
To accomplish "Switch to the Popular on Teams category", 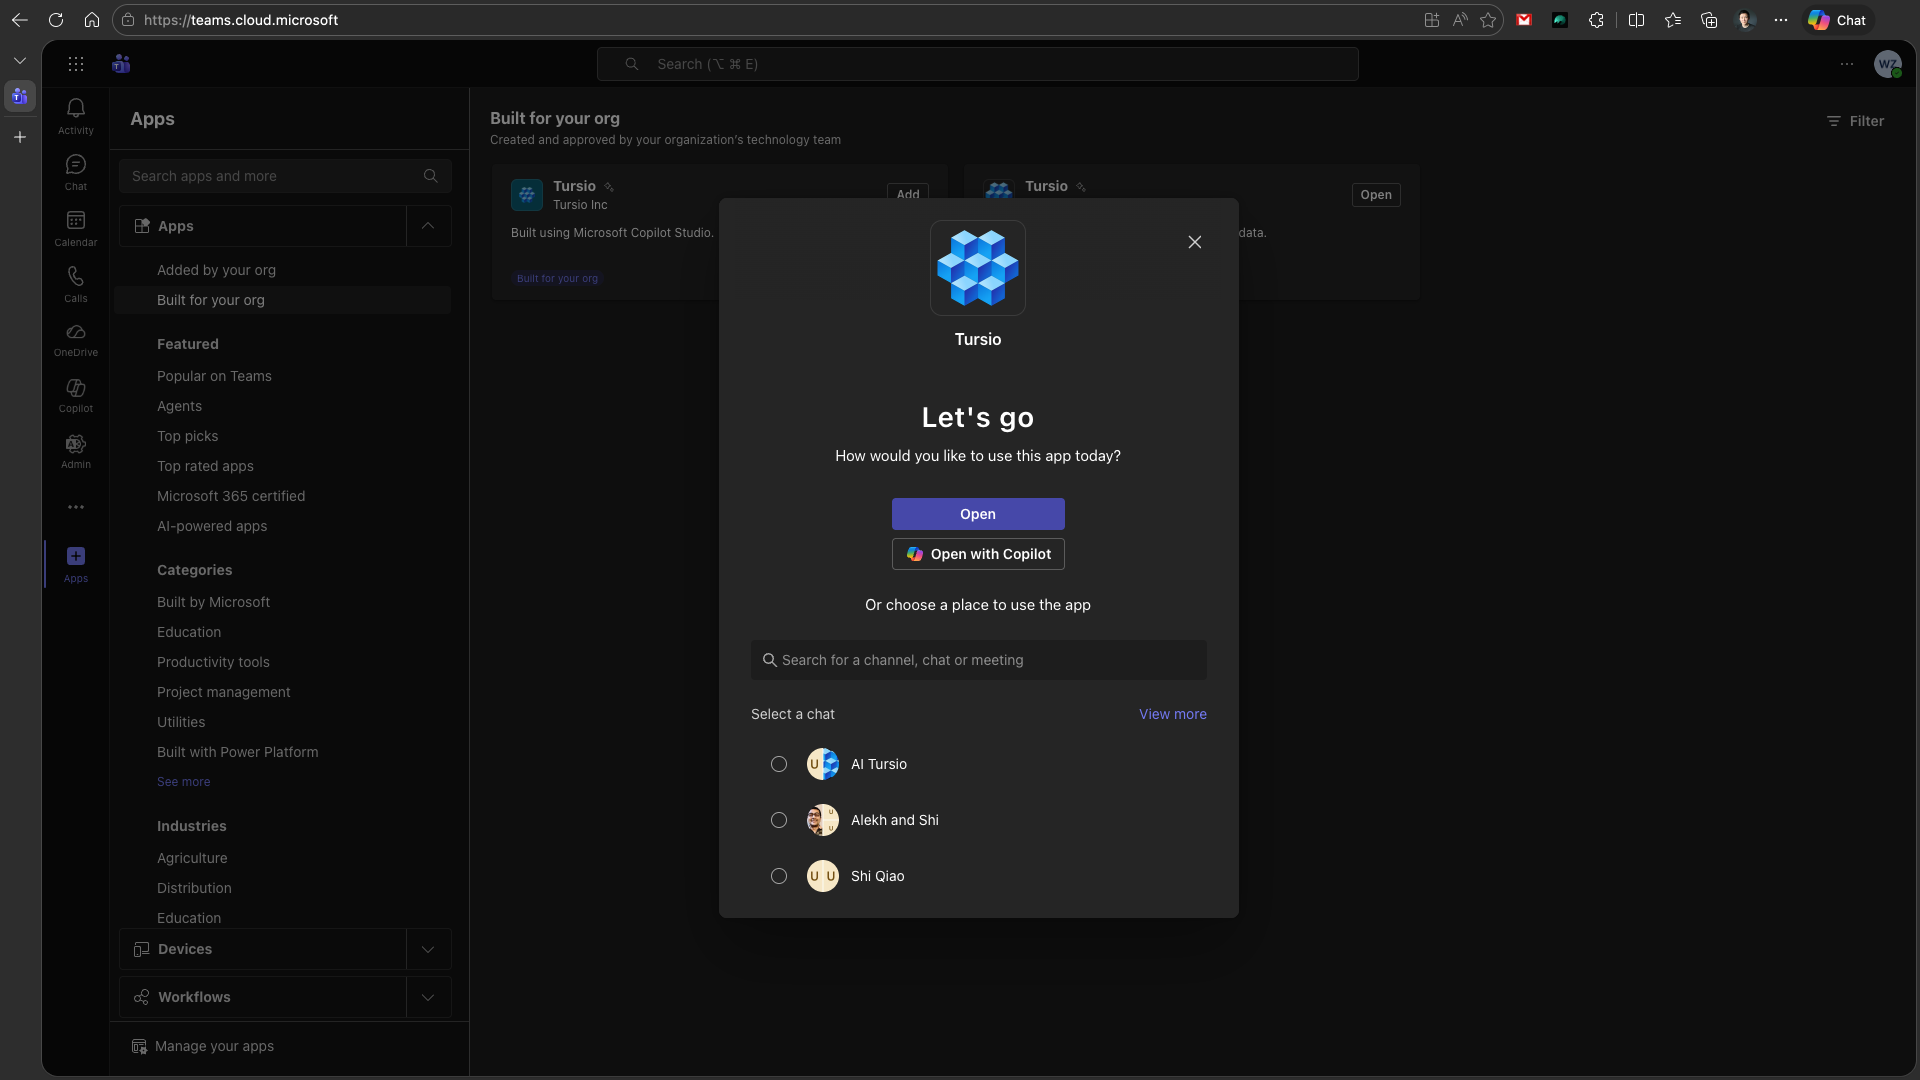I will 214,376.
